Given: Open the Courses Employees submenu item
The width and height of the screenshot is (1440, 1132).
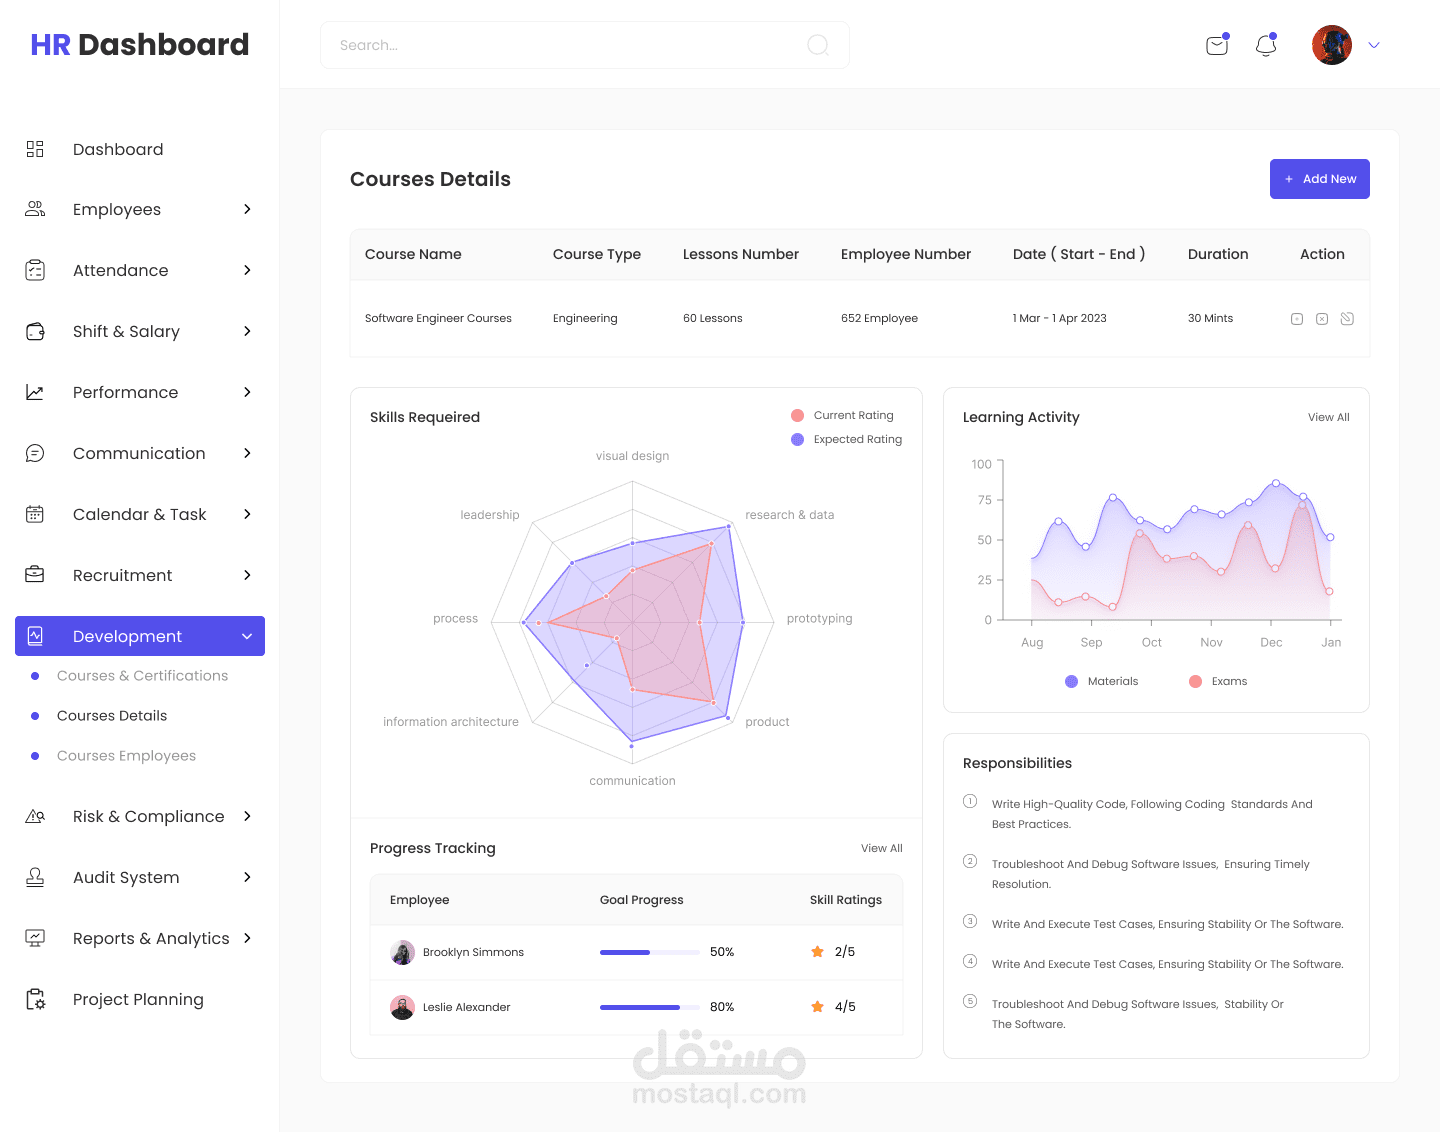Looking at the screenshot, I should coord(126,756).
